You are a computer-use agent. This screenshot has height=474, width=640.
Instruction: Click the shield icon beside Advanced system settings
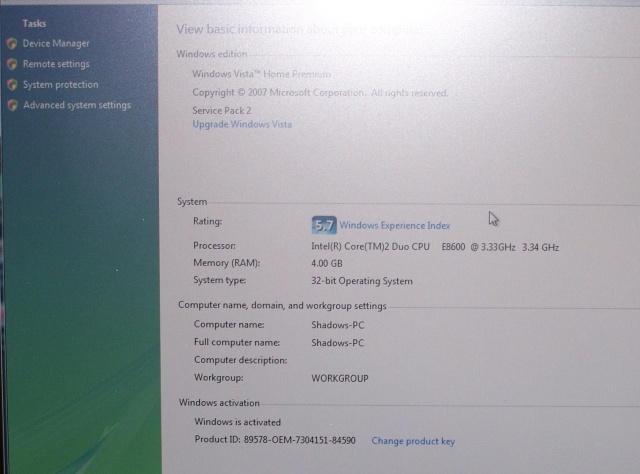tap(13, 105)
